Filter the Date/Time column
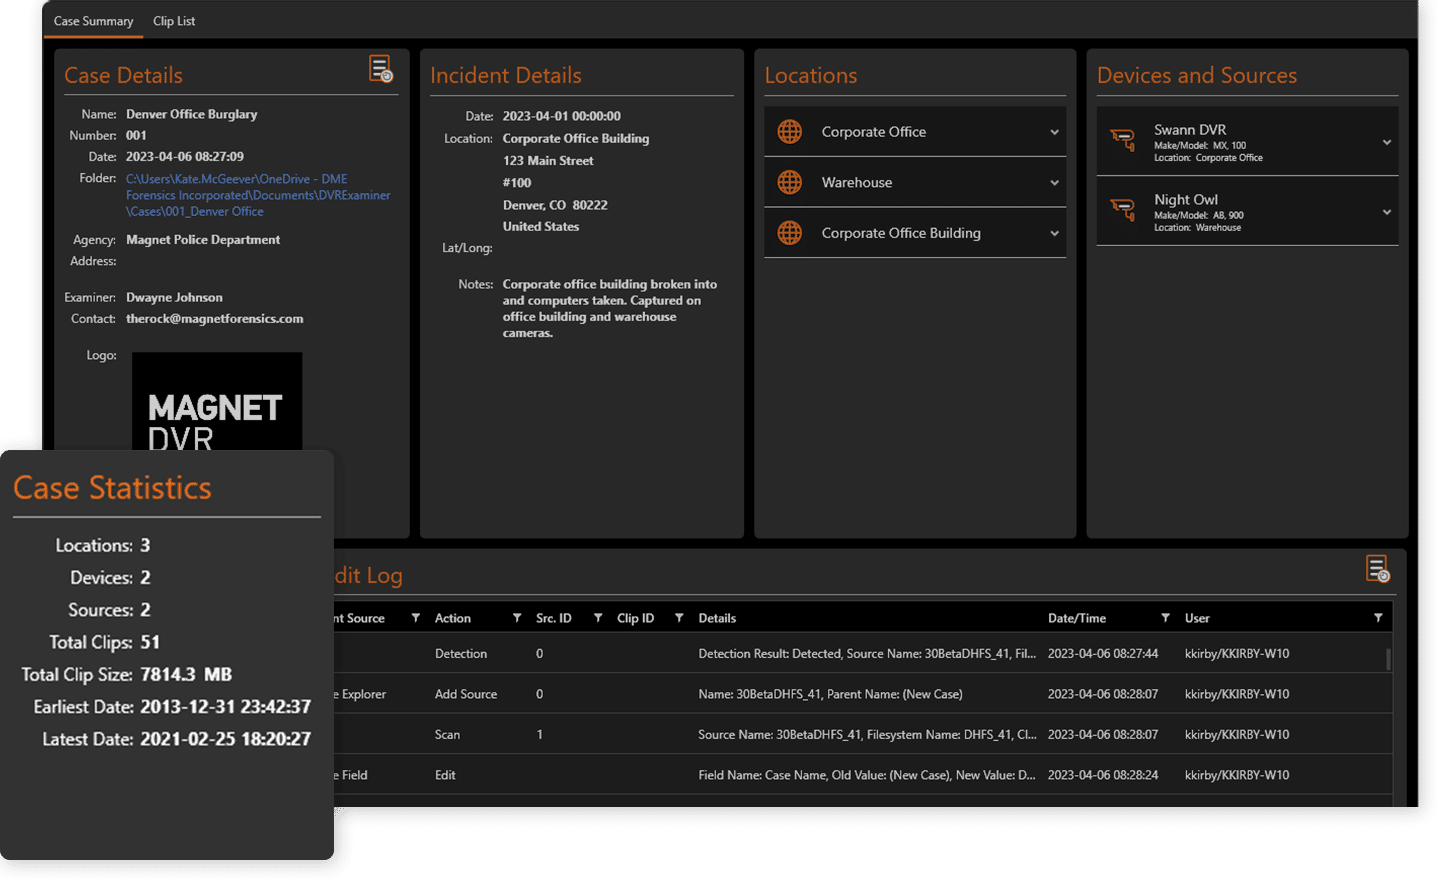1438x880 pixels. tap(1165, 618)
